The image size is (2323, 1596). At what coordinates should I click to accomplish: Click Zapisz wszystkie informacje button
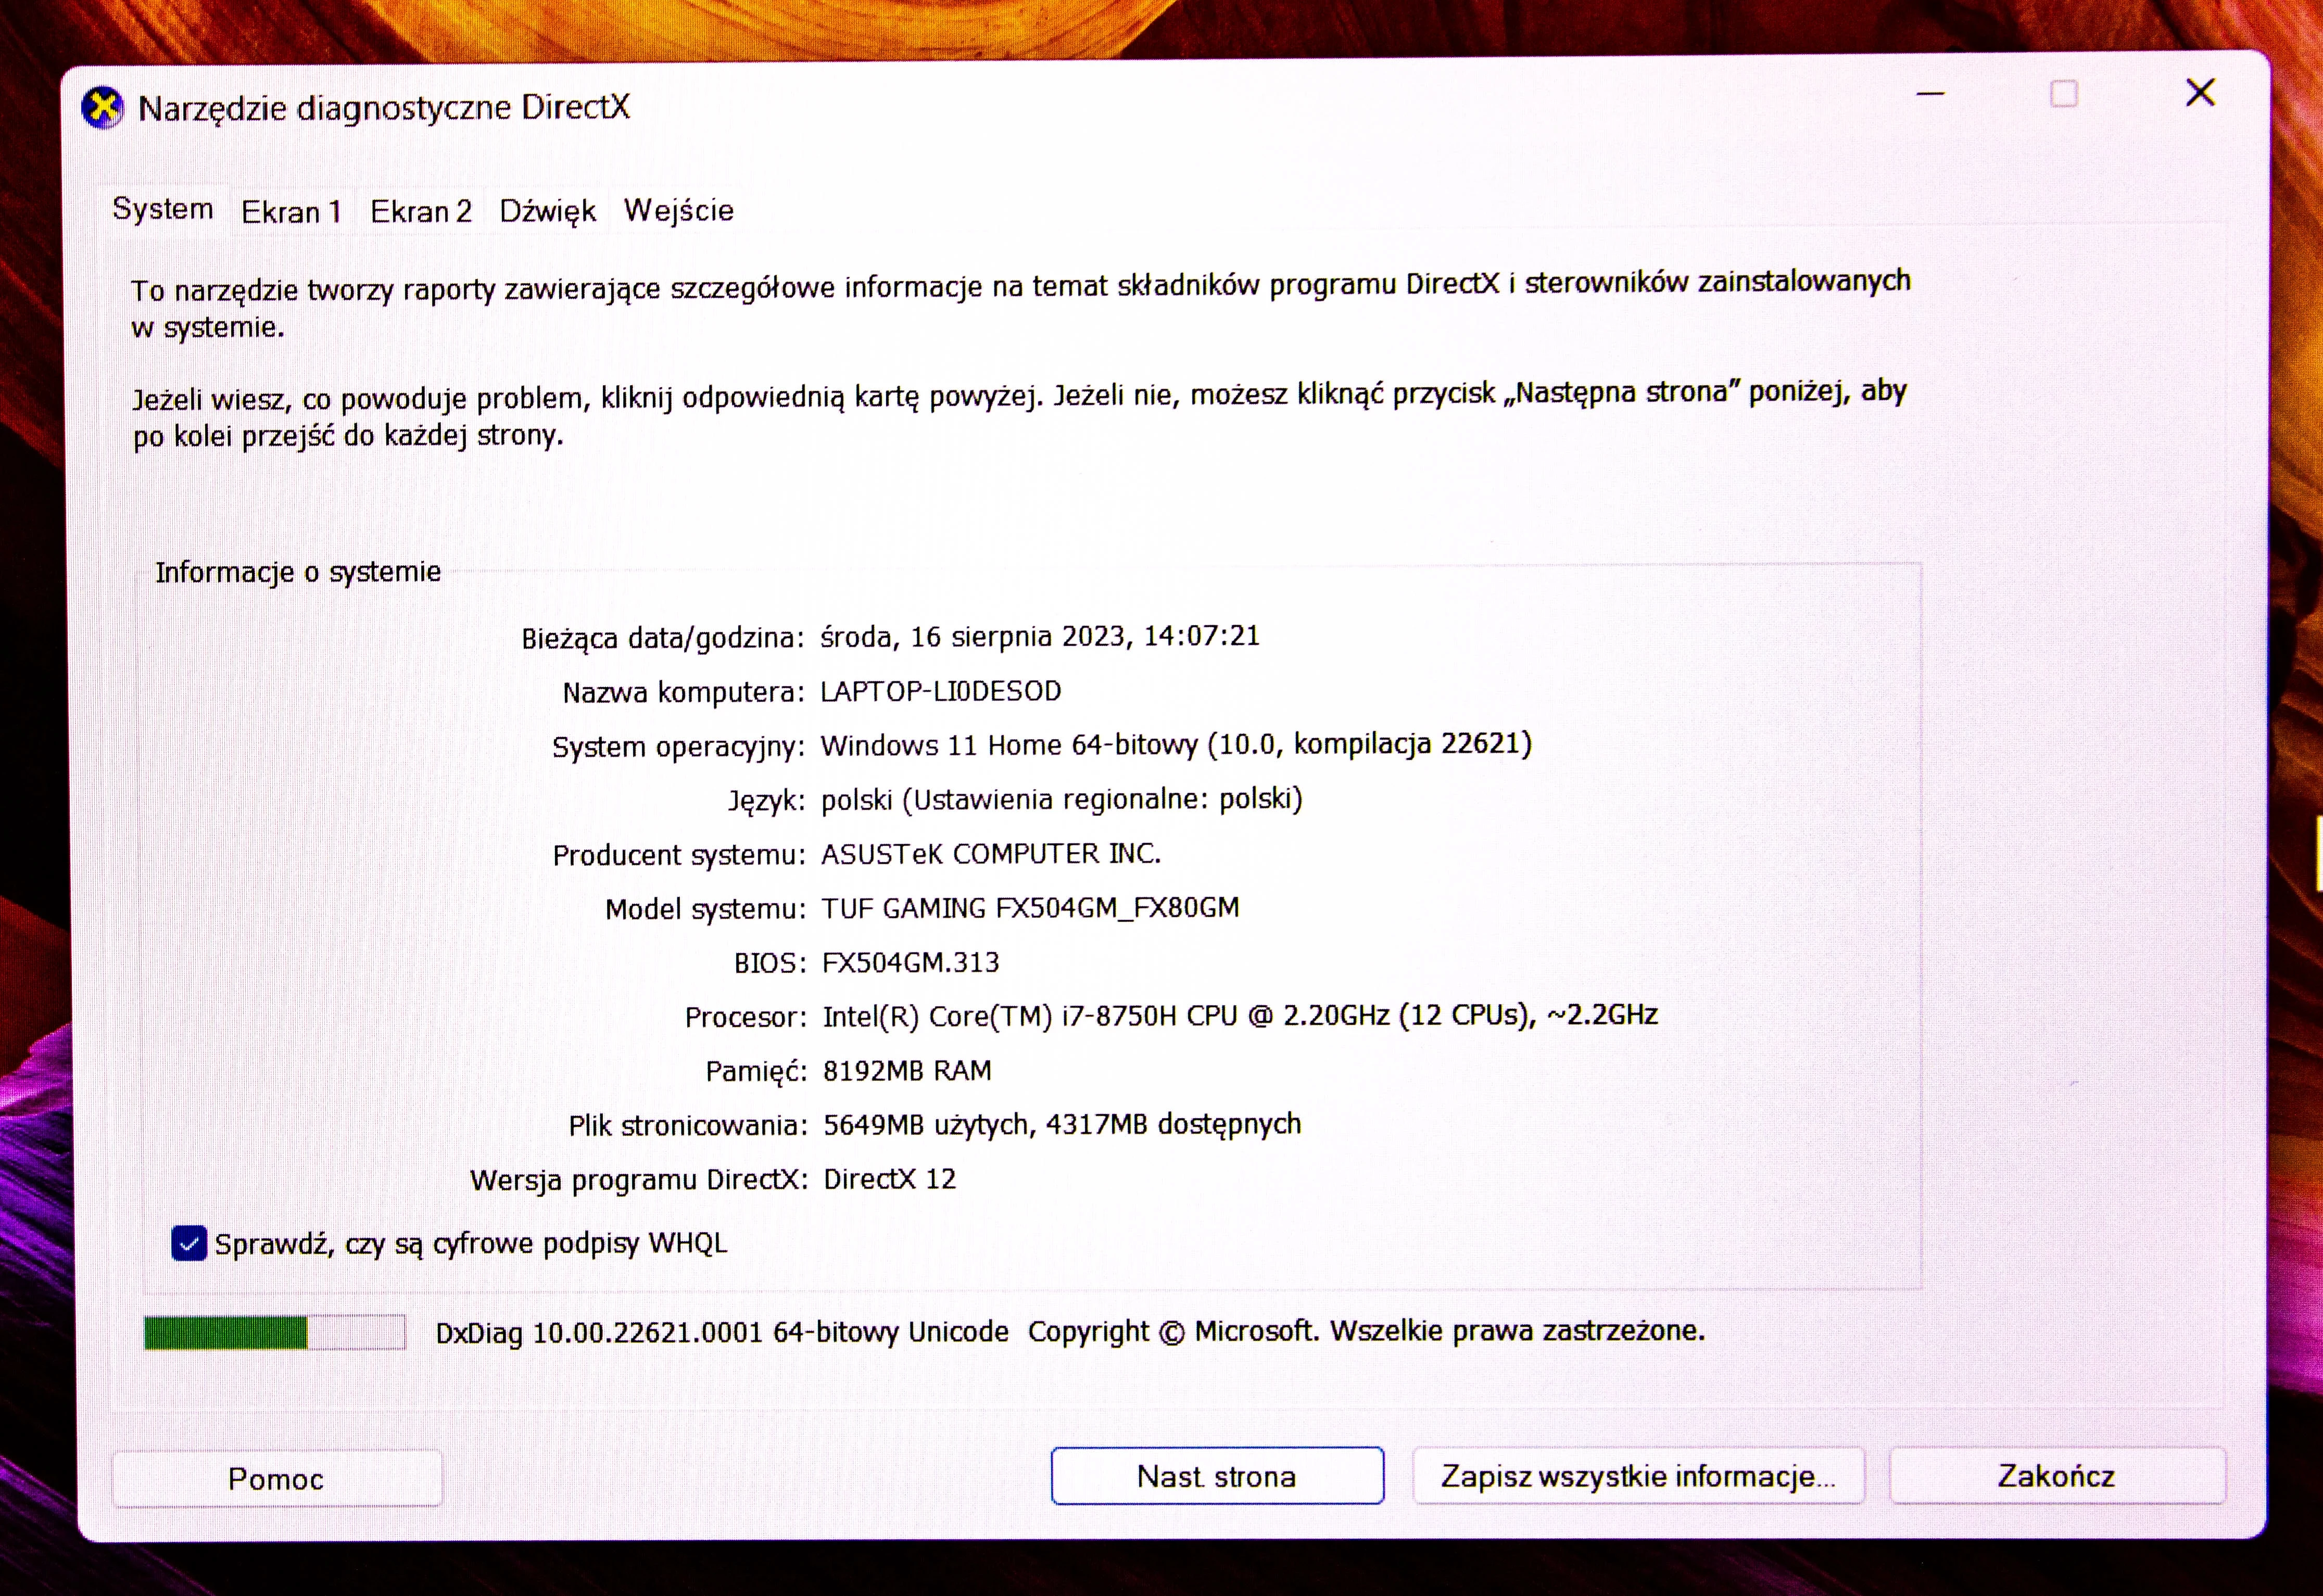(1638, 1476)
